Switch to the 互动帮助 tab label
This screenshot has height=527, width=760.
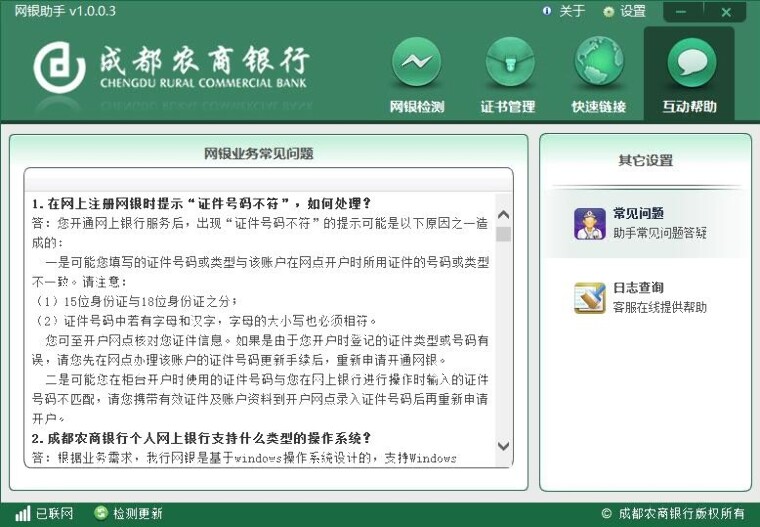pyautogui.click(x=689, y=106)
